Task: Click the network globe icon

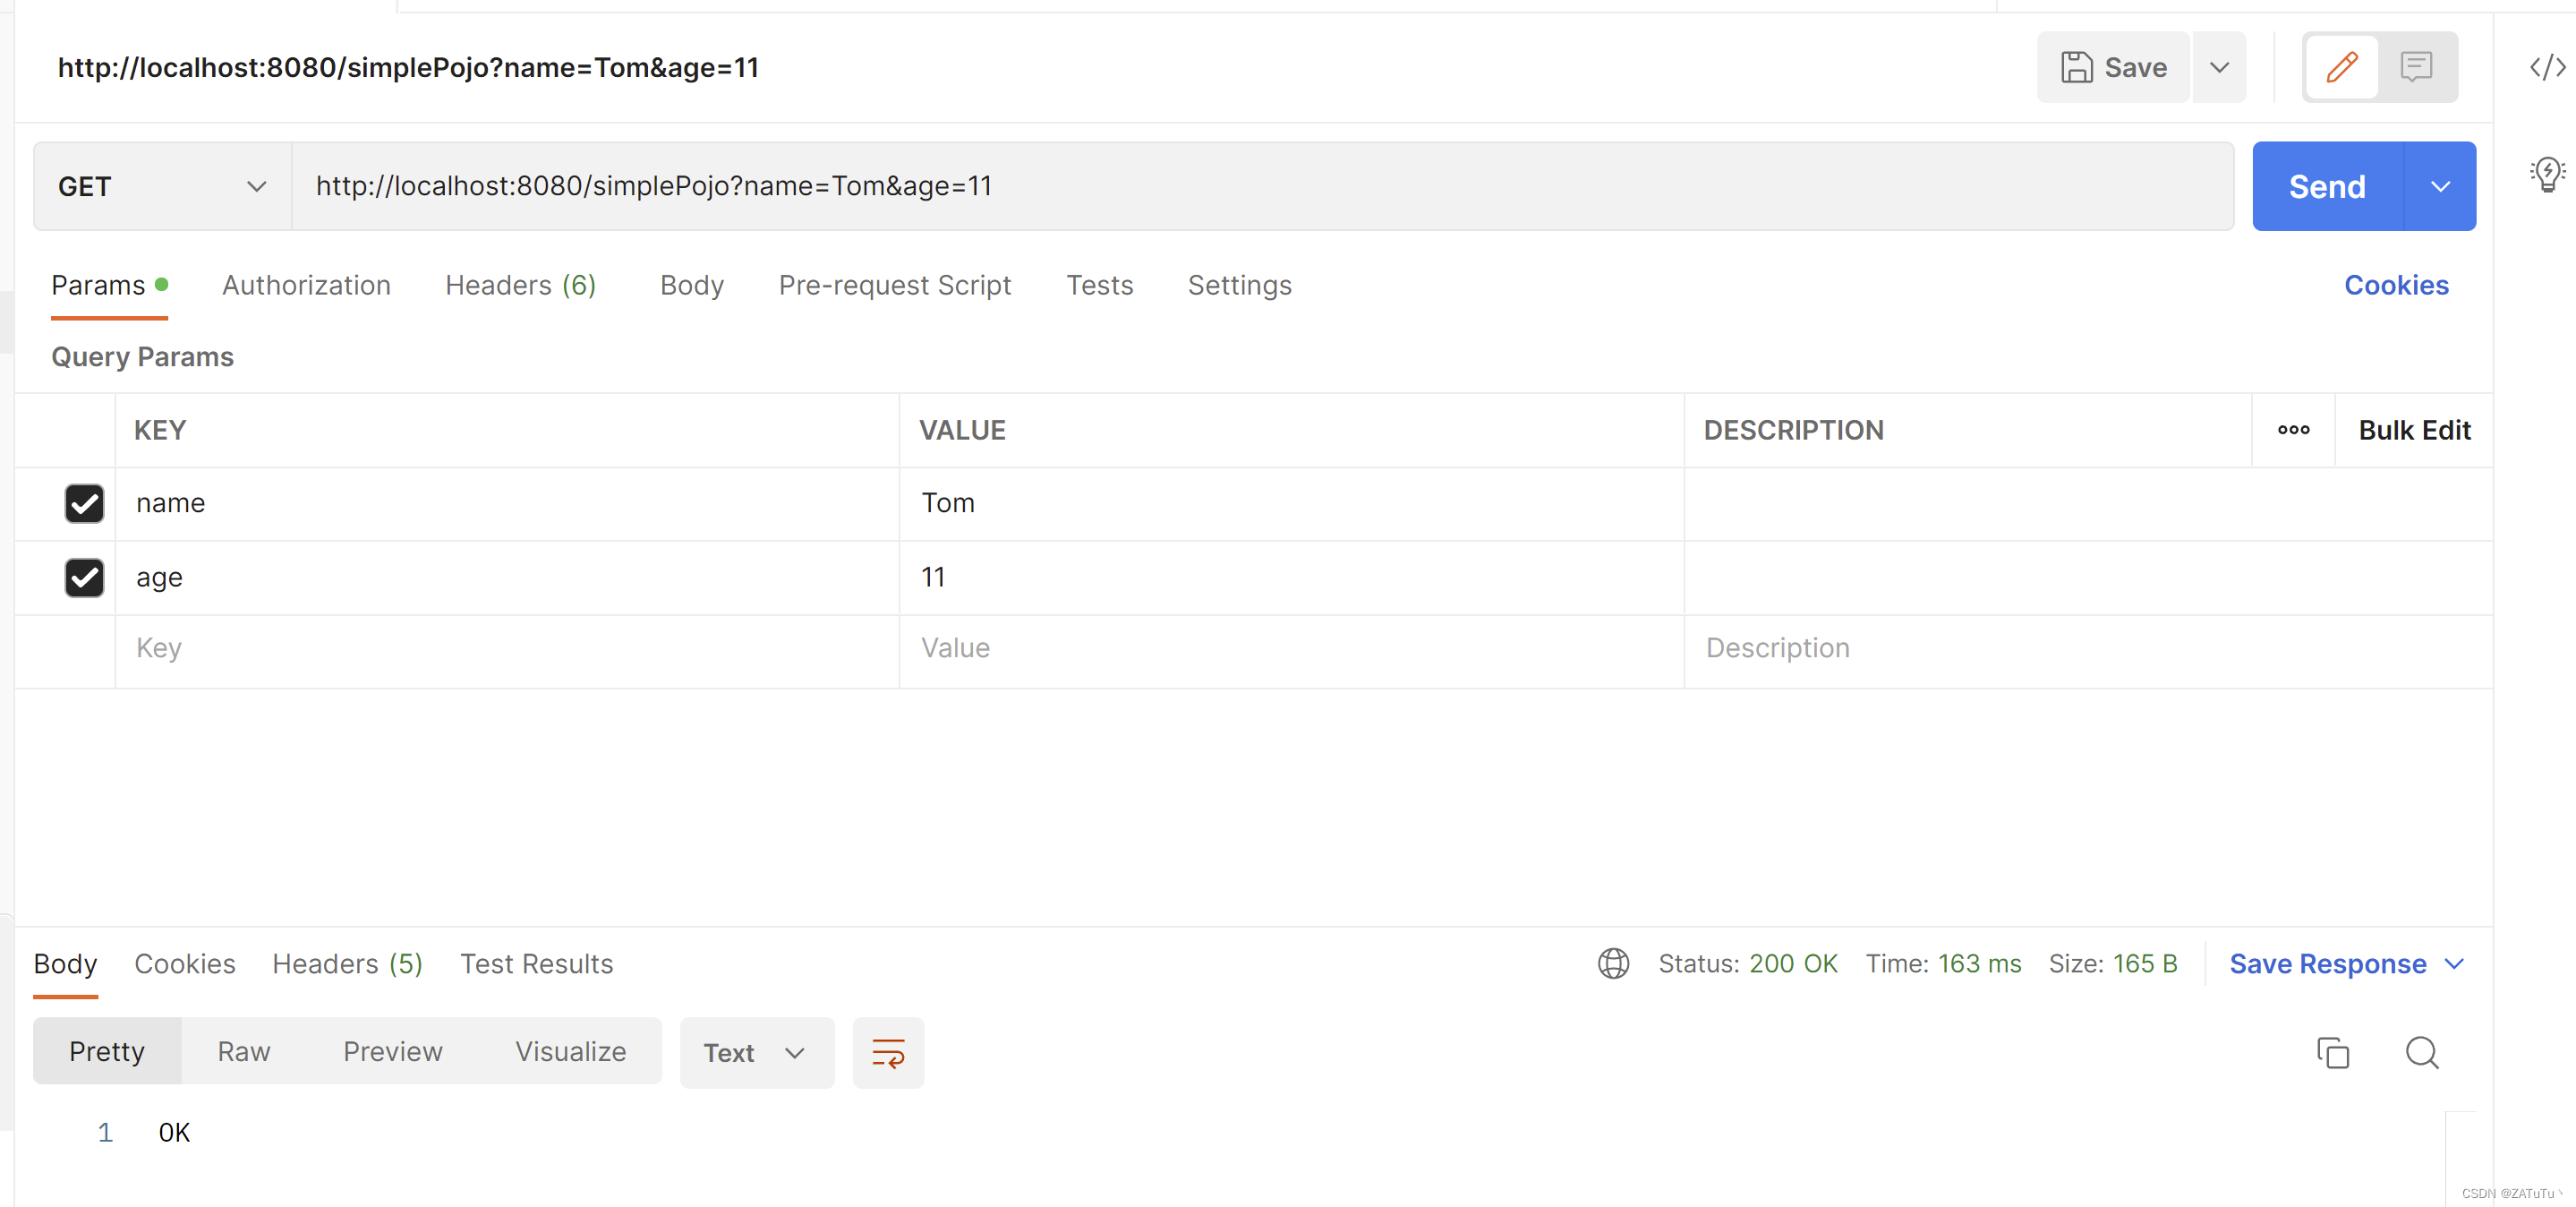Action: pos(1613,964)
